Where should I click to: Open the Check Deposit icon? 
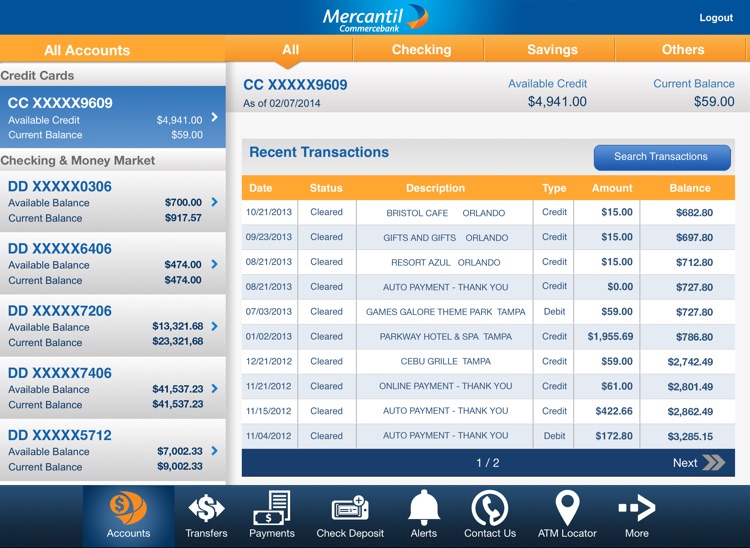click(350, 508)
